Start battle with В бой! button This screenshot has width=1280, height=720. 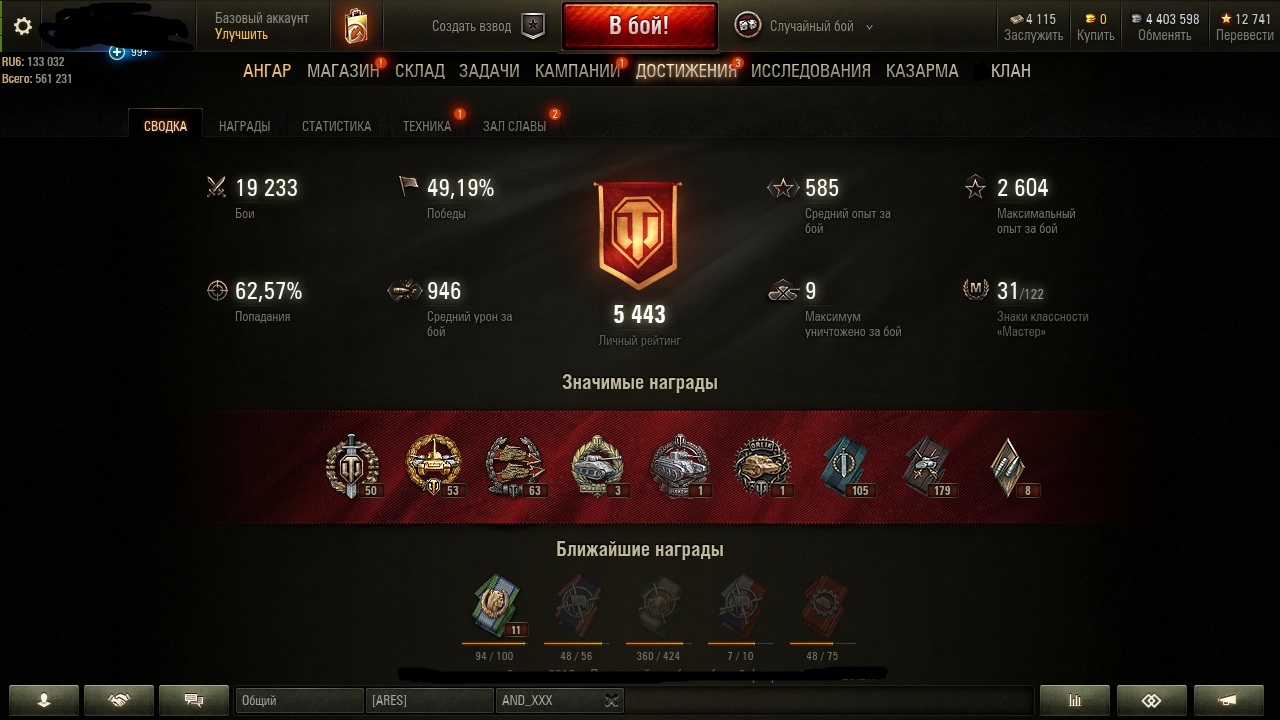(640, 26)
